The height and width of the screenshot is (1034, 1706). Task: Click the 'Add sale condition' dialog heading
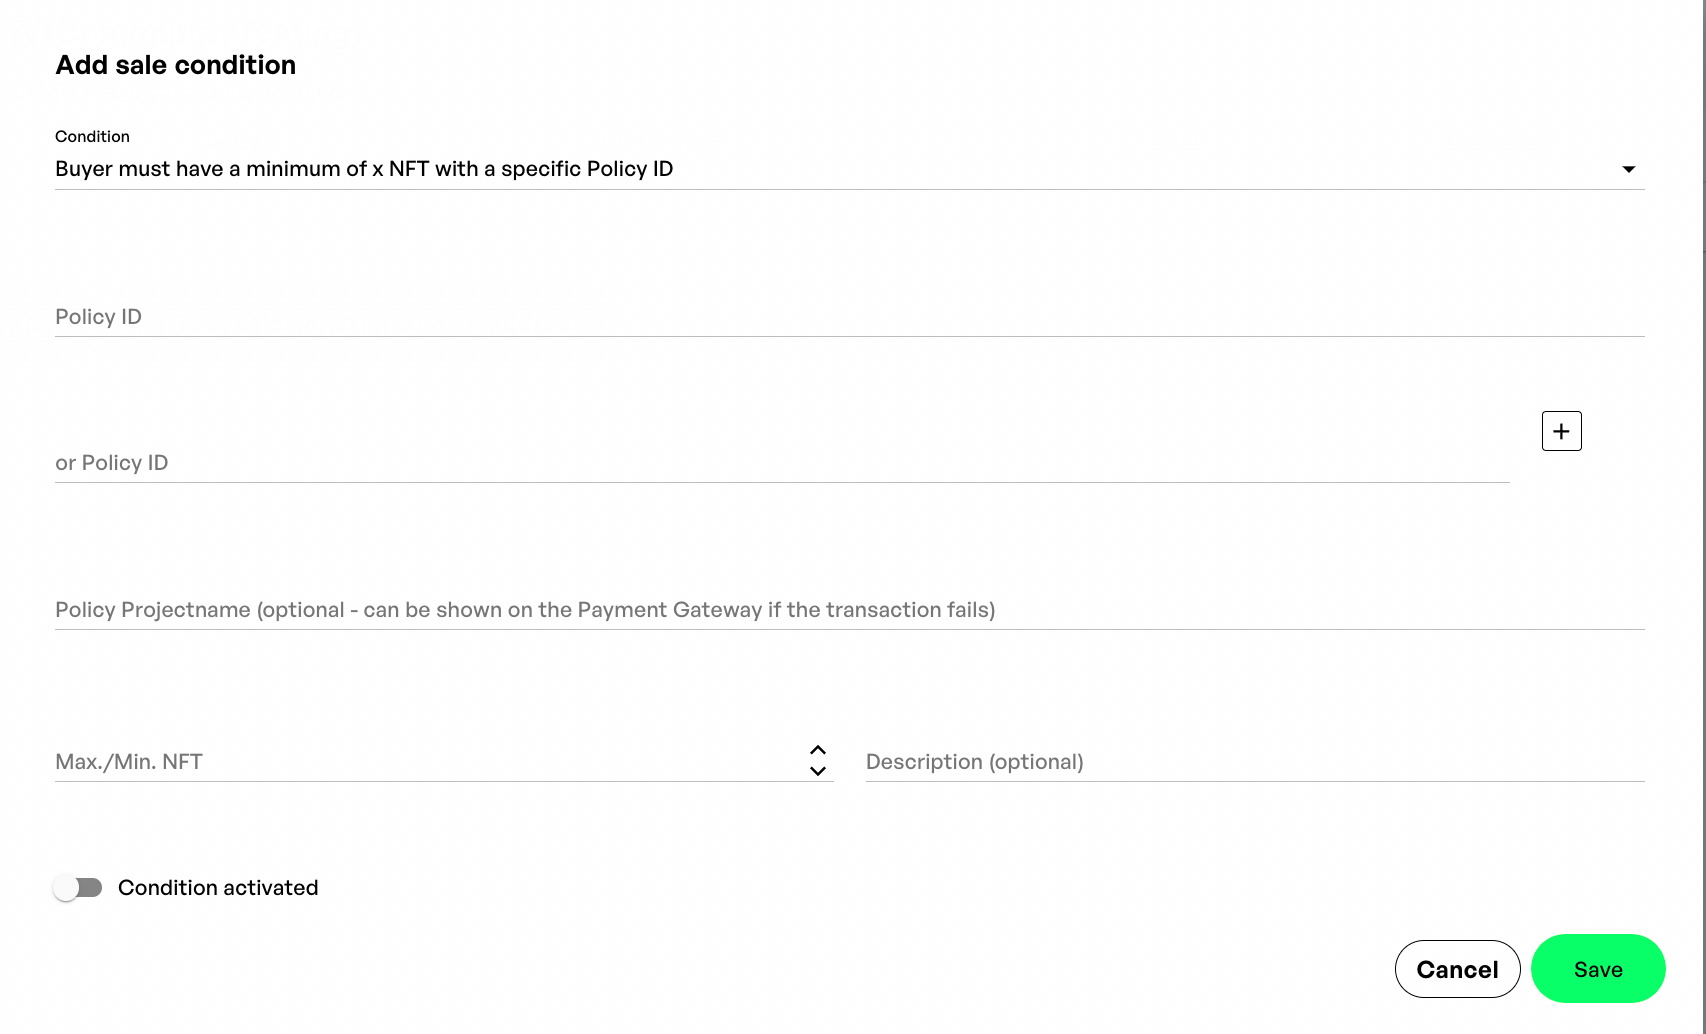tap(176, 65)
